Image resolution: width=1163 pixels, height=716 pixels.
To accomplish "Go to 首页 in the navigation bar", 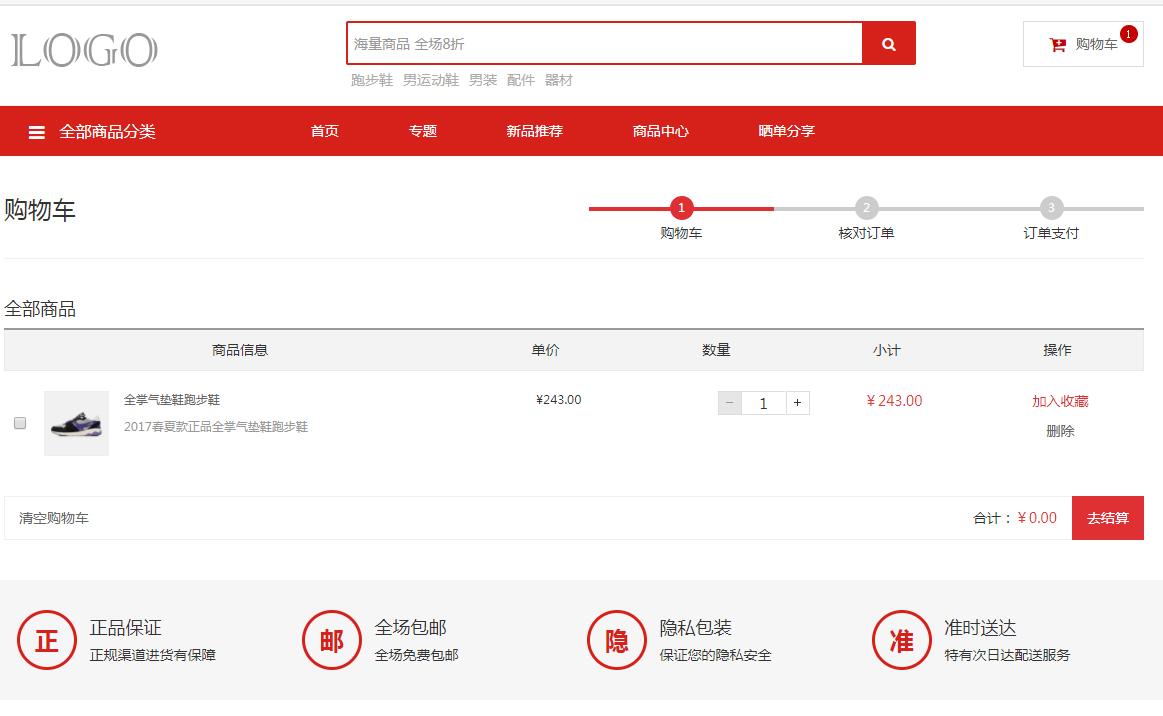I will [325, 131].
